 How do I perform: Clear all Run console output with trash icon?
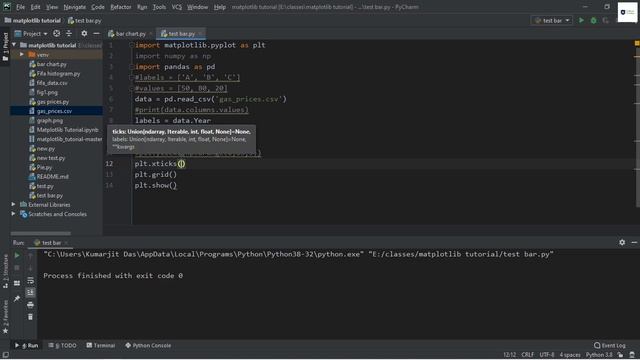(x=30, y=317)
